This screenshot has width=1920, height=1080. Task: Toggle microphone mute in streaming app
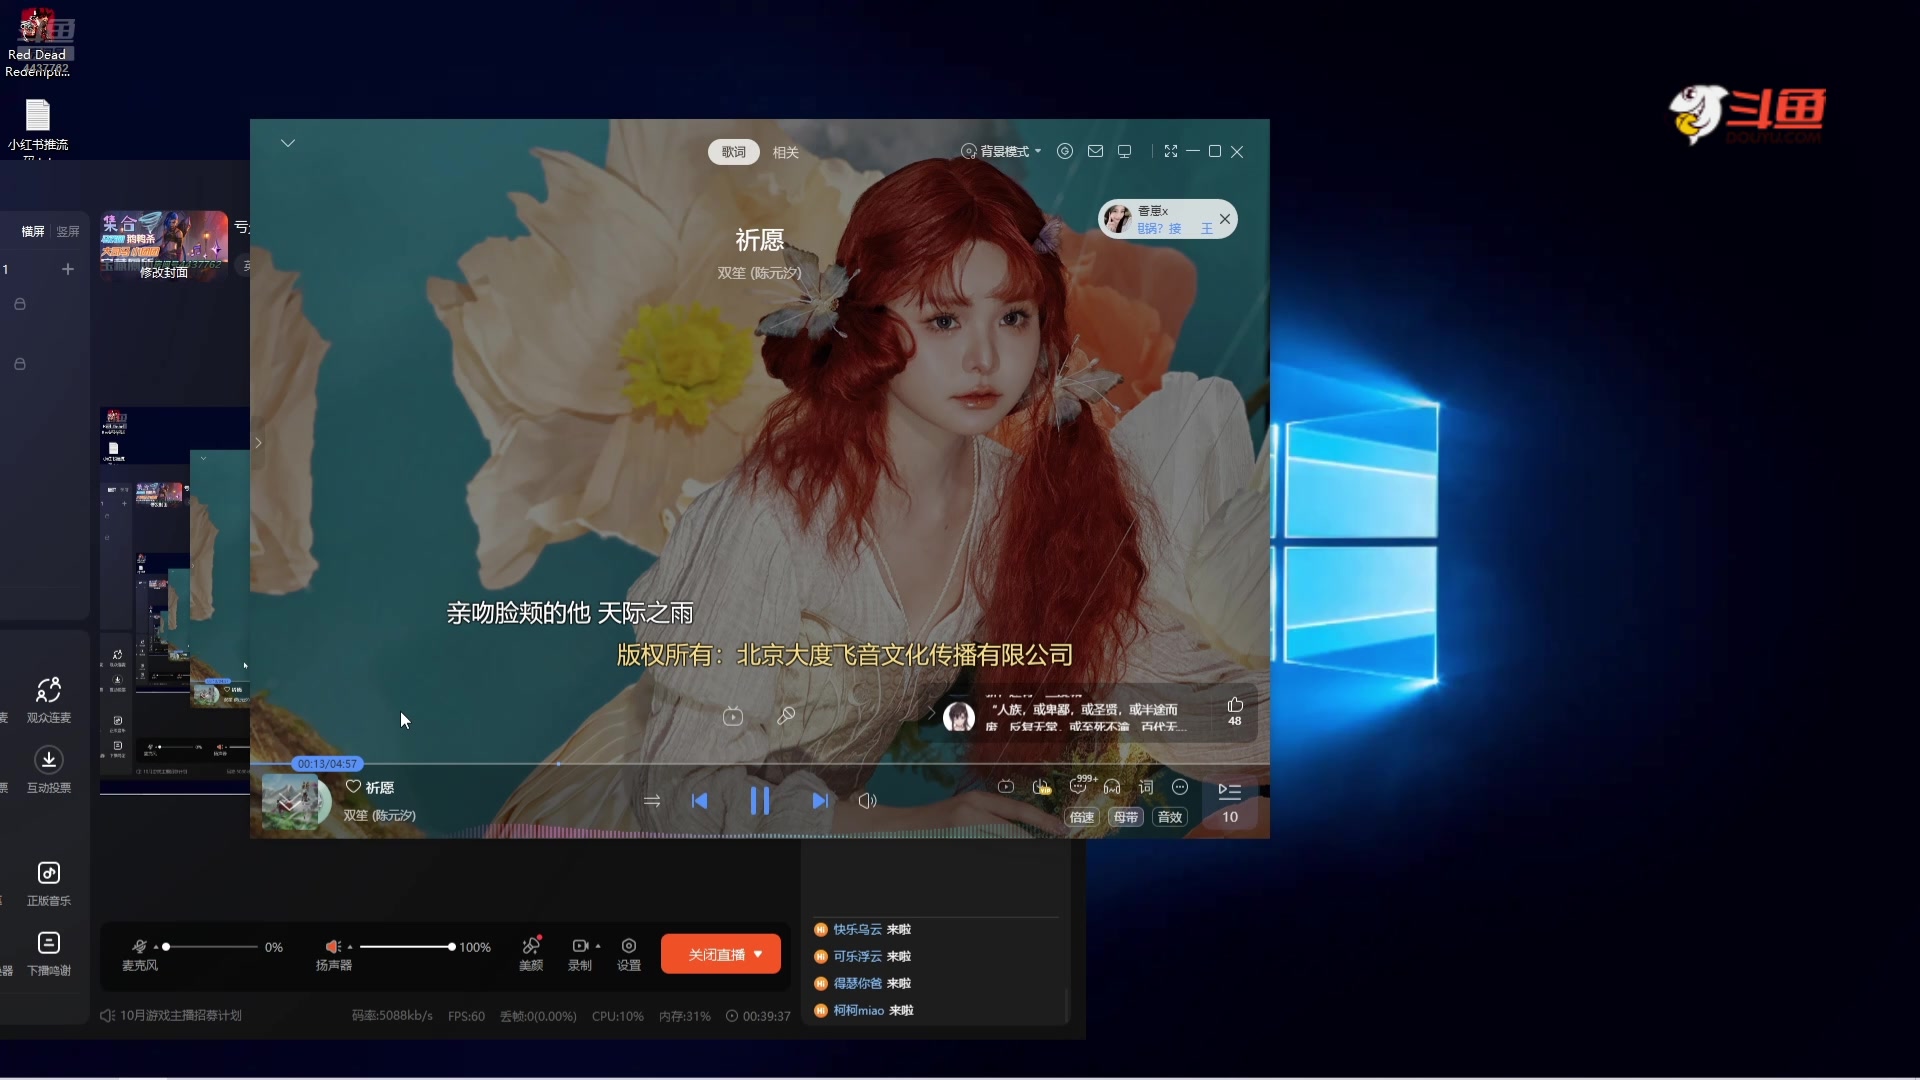pyautogui.click(x=140, y=946)
